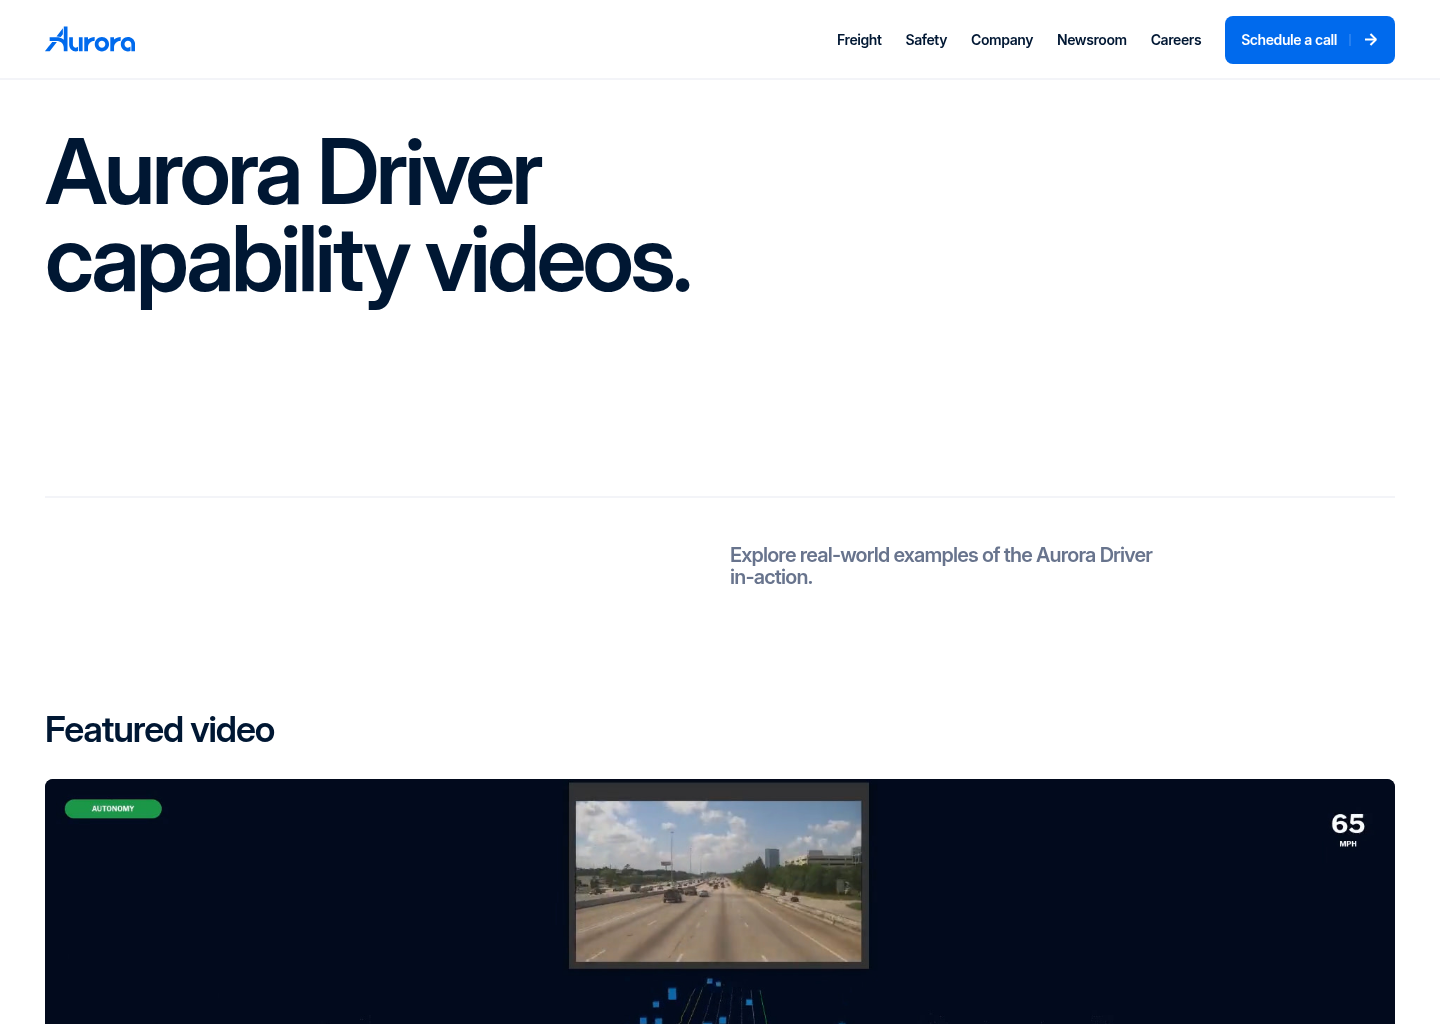Click the vertical separator in Schedule a call

[x=1350, y=40]
